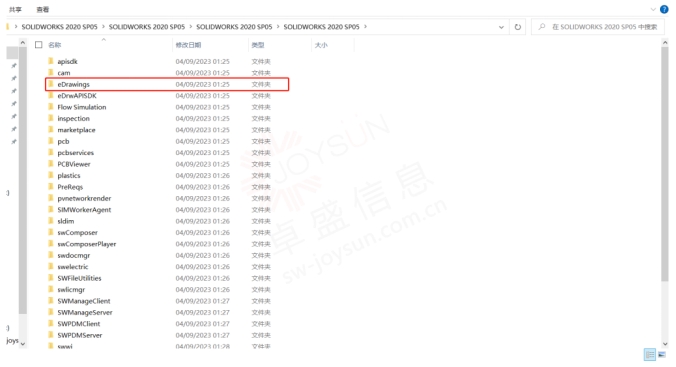The image size is (676, 367).
Task: Open the 共享 ribbon tab
Action: [x=16, y=9]
